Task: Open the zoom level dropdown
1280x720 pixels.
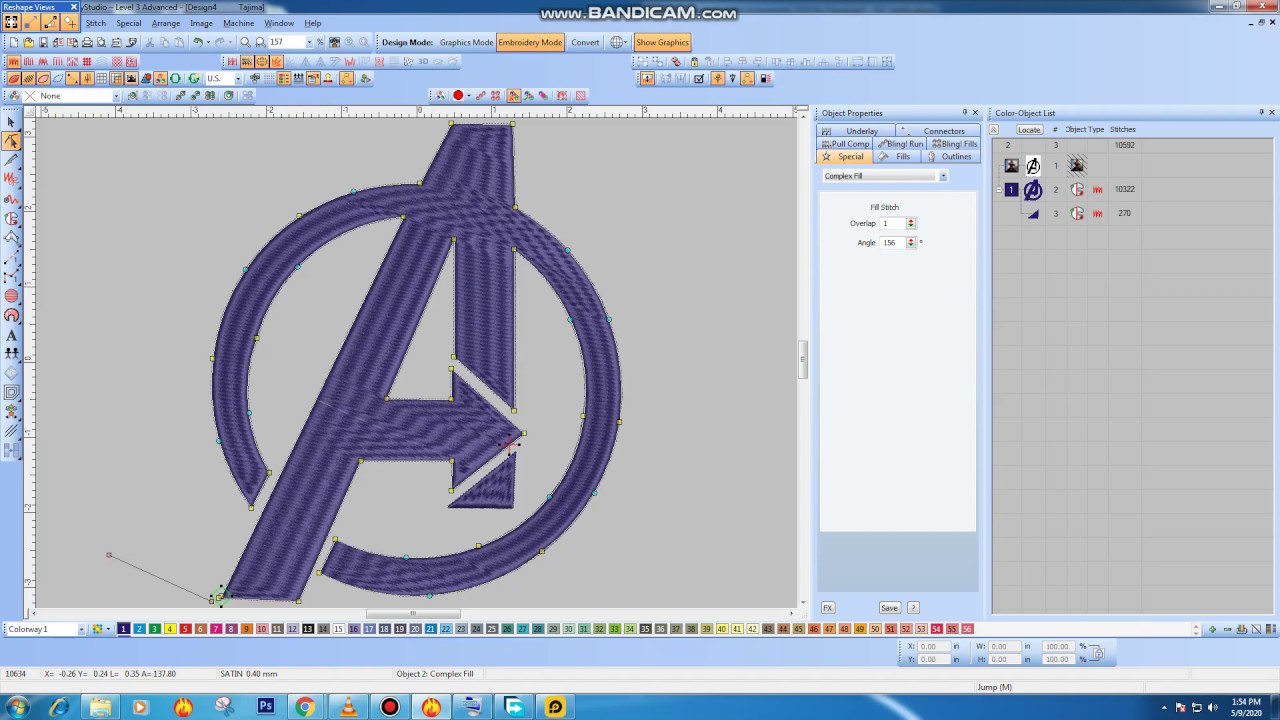Action: [308, 42]
